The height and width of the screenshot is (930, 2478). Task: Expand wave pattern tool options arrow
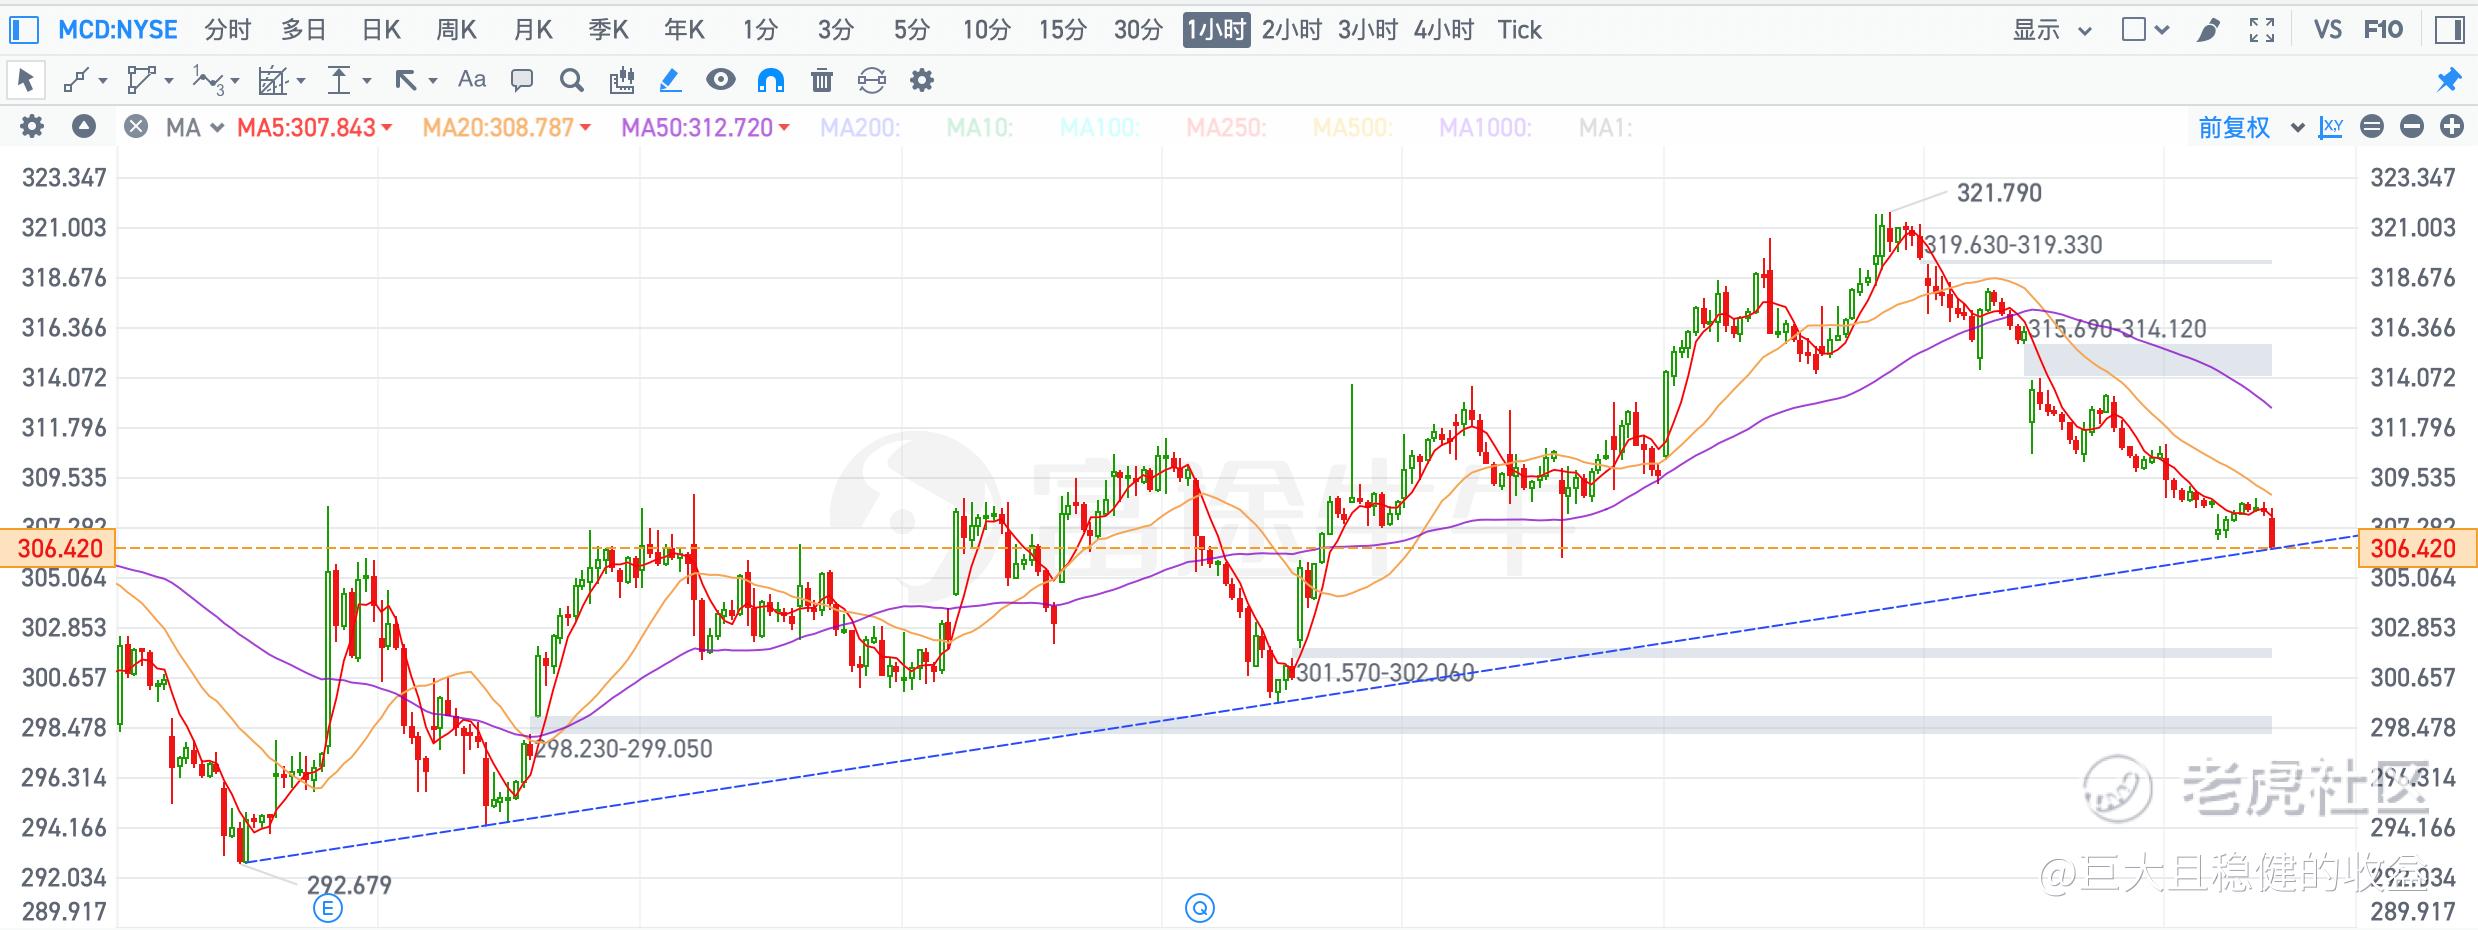click(x=235, y=81)
